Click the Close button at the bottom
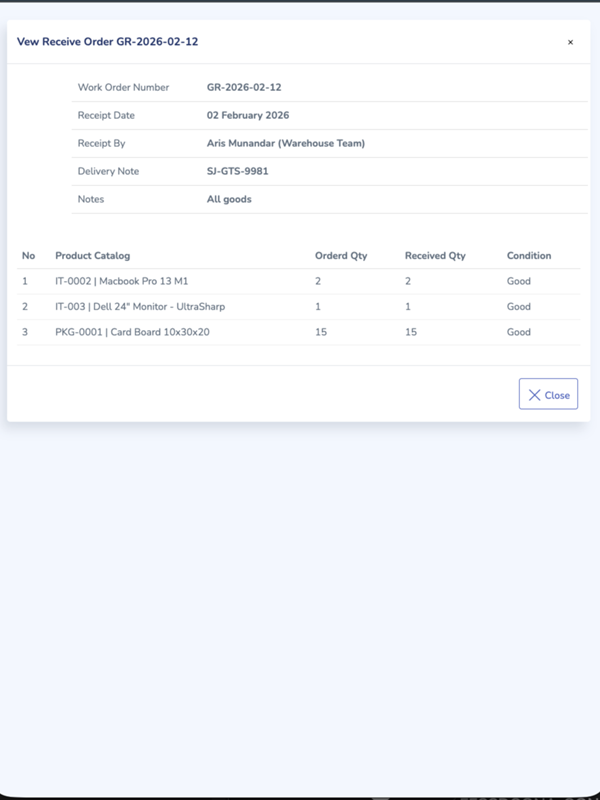The image size is (600, 800). point(548,394)
